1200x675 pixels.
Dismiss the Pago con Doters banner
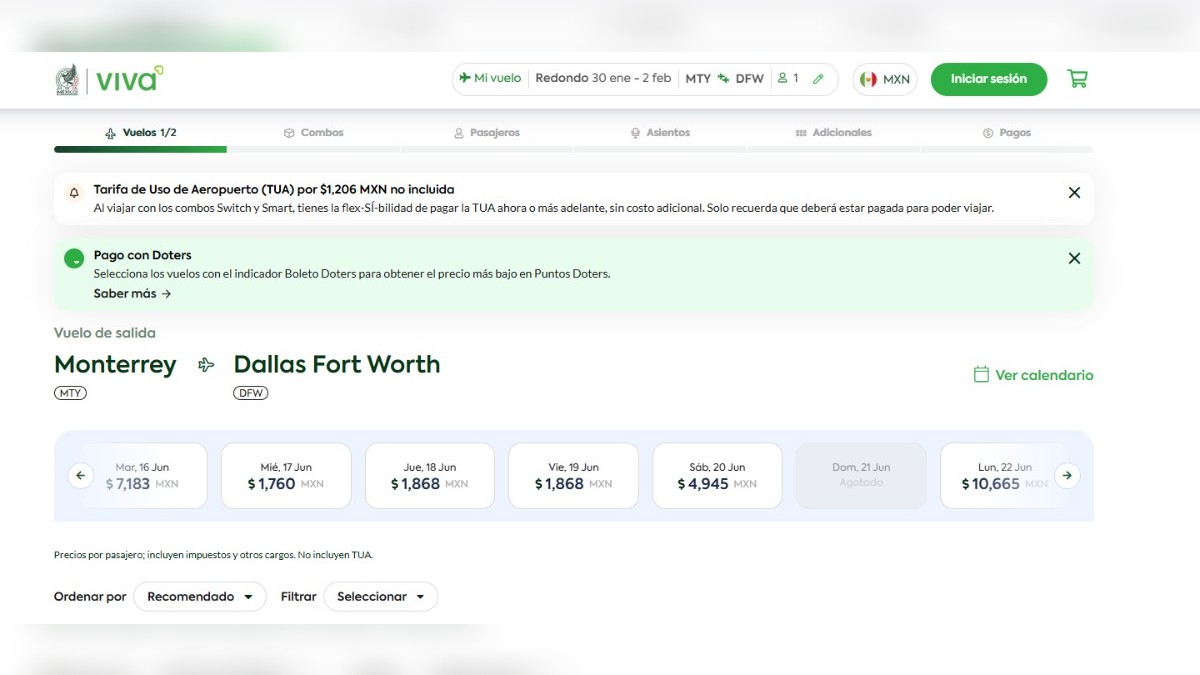click(x=1074, y=258)
